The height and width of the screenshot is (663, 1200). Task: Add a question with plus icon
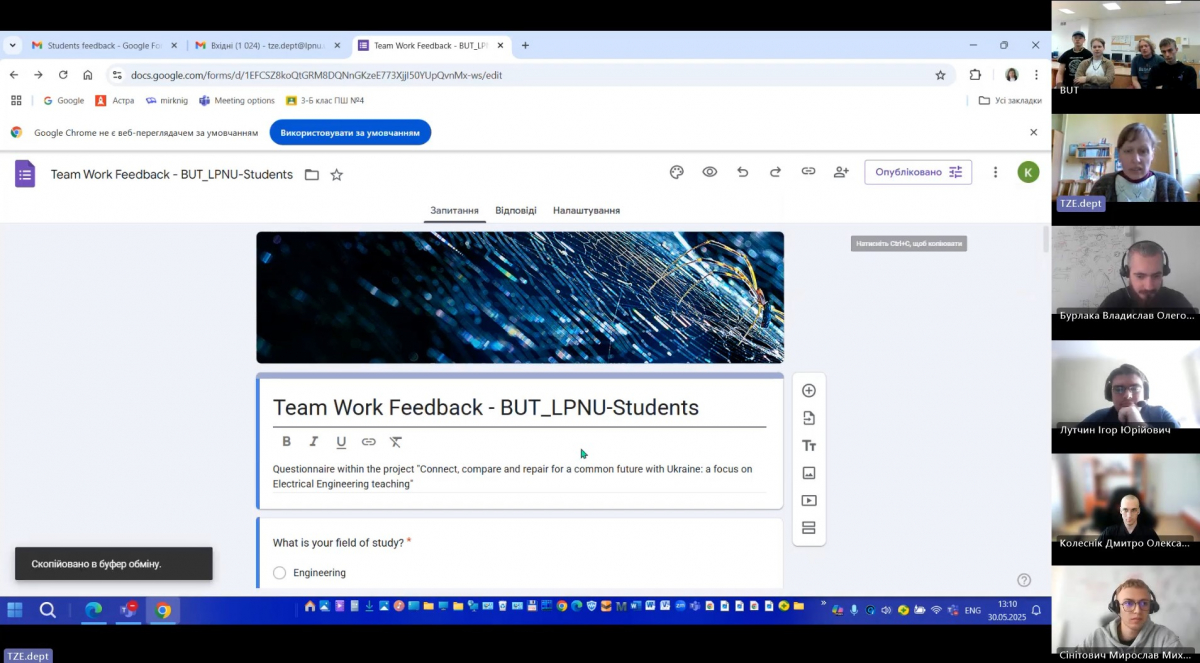pyautogui.click(x=809, y=391)
